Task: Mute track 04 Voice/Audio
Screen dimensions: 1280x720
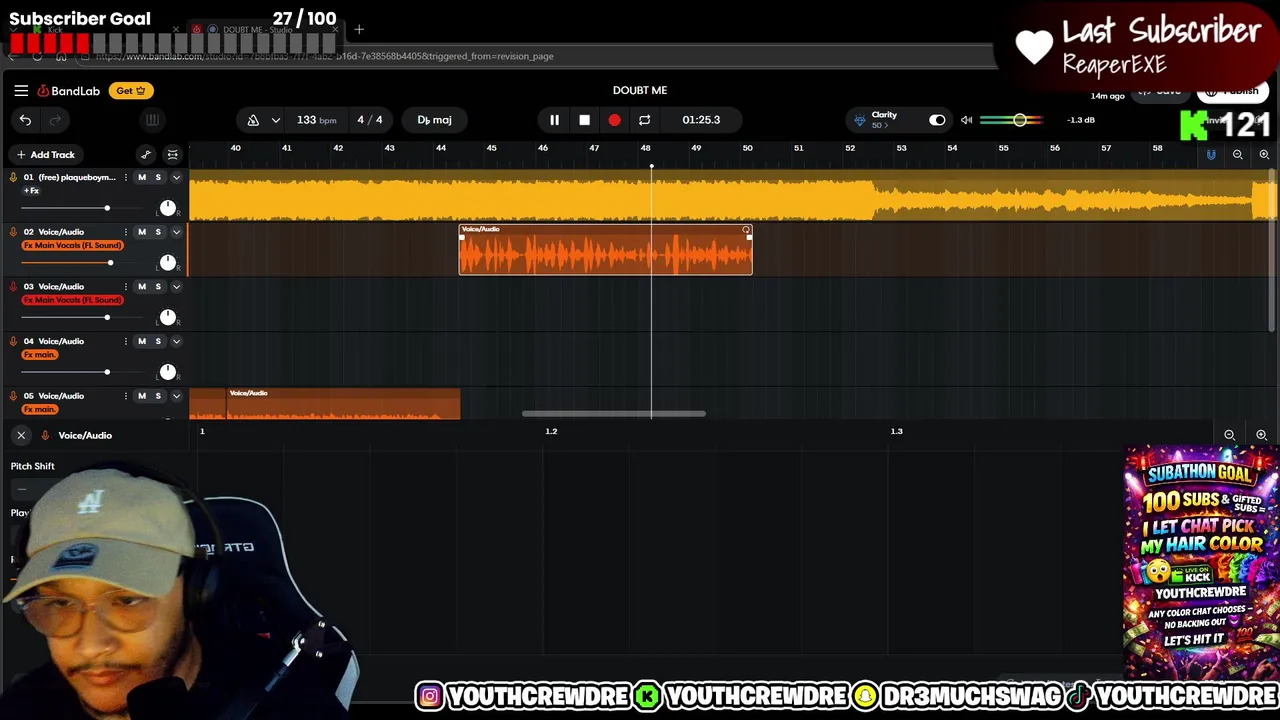Action: (141, 341)
